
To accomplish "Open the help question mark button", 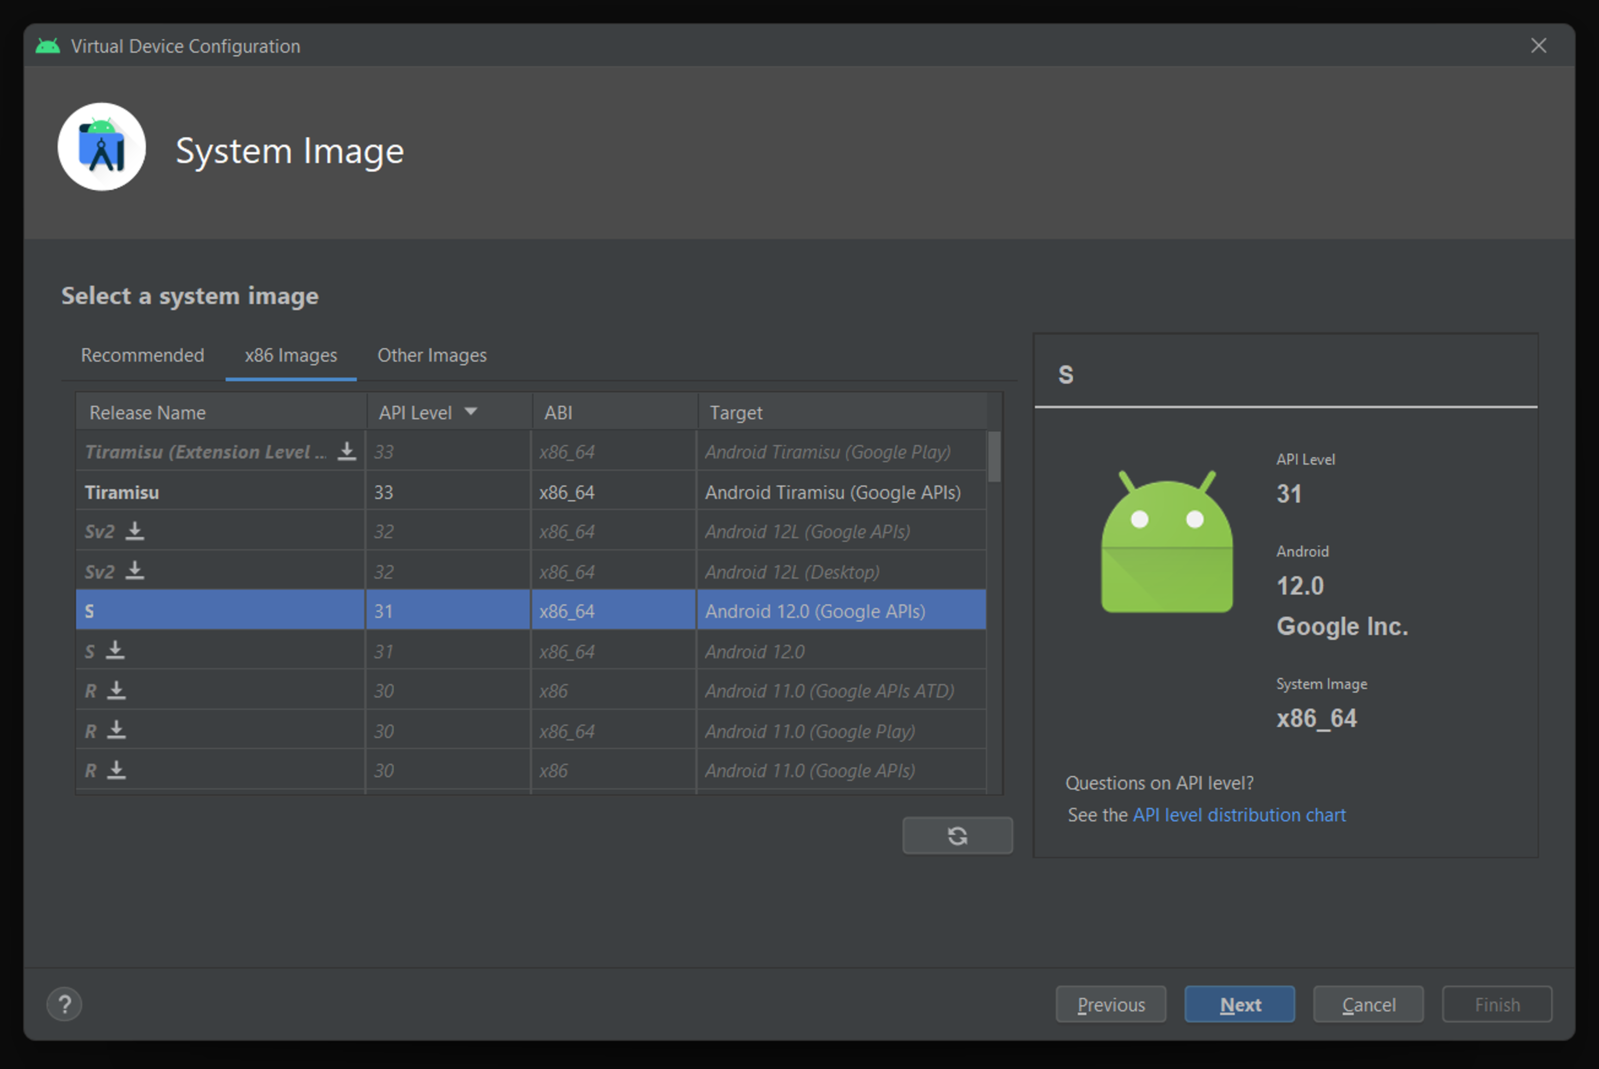I will coord(65,1004).
